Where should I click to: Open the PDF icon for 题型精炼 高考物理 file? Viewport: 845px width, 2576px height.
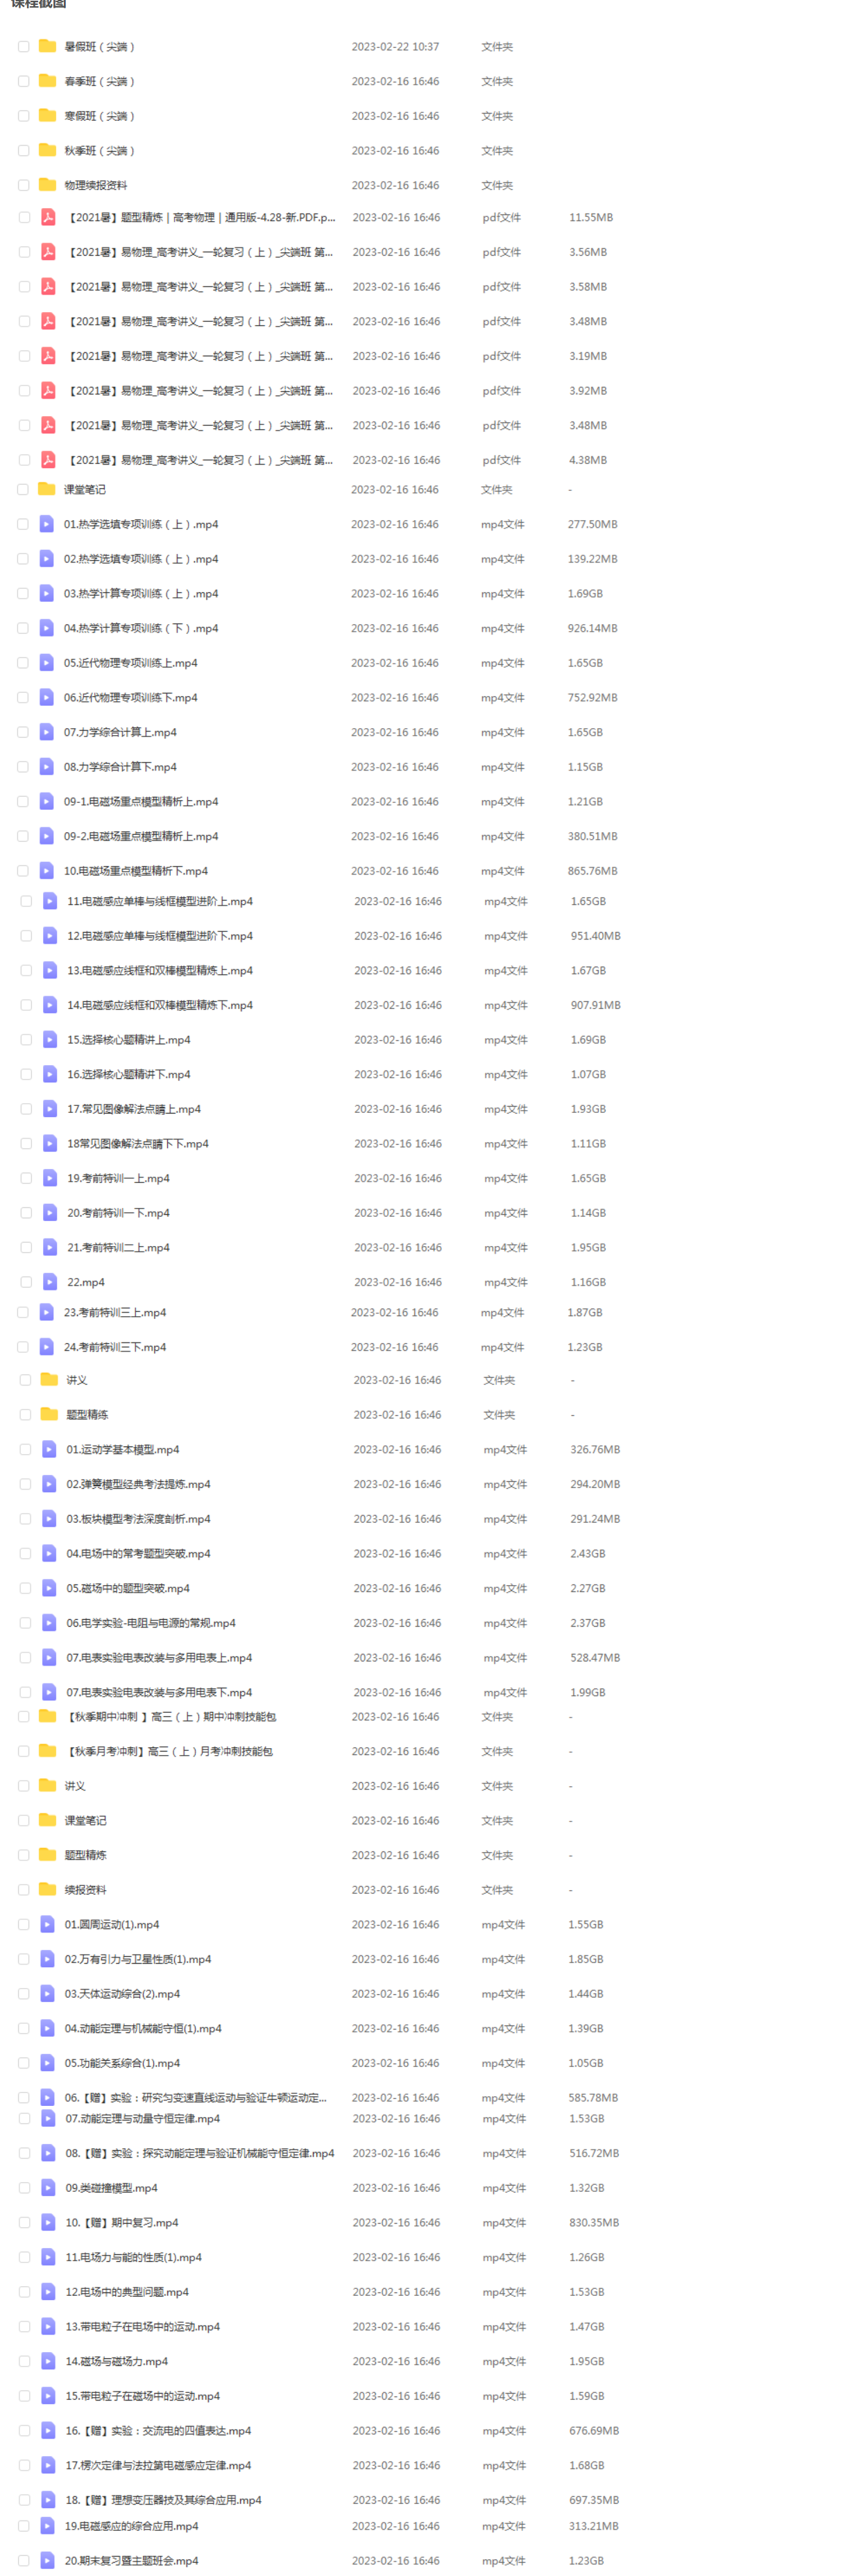click(47, 217)
